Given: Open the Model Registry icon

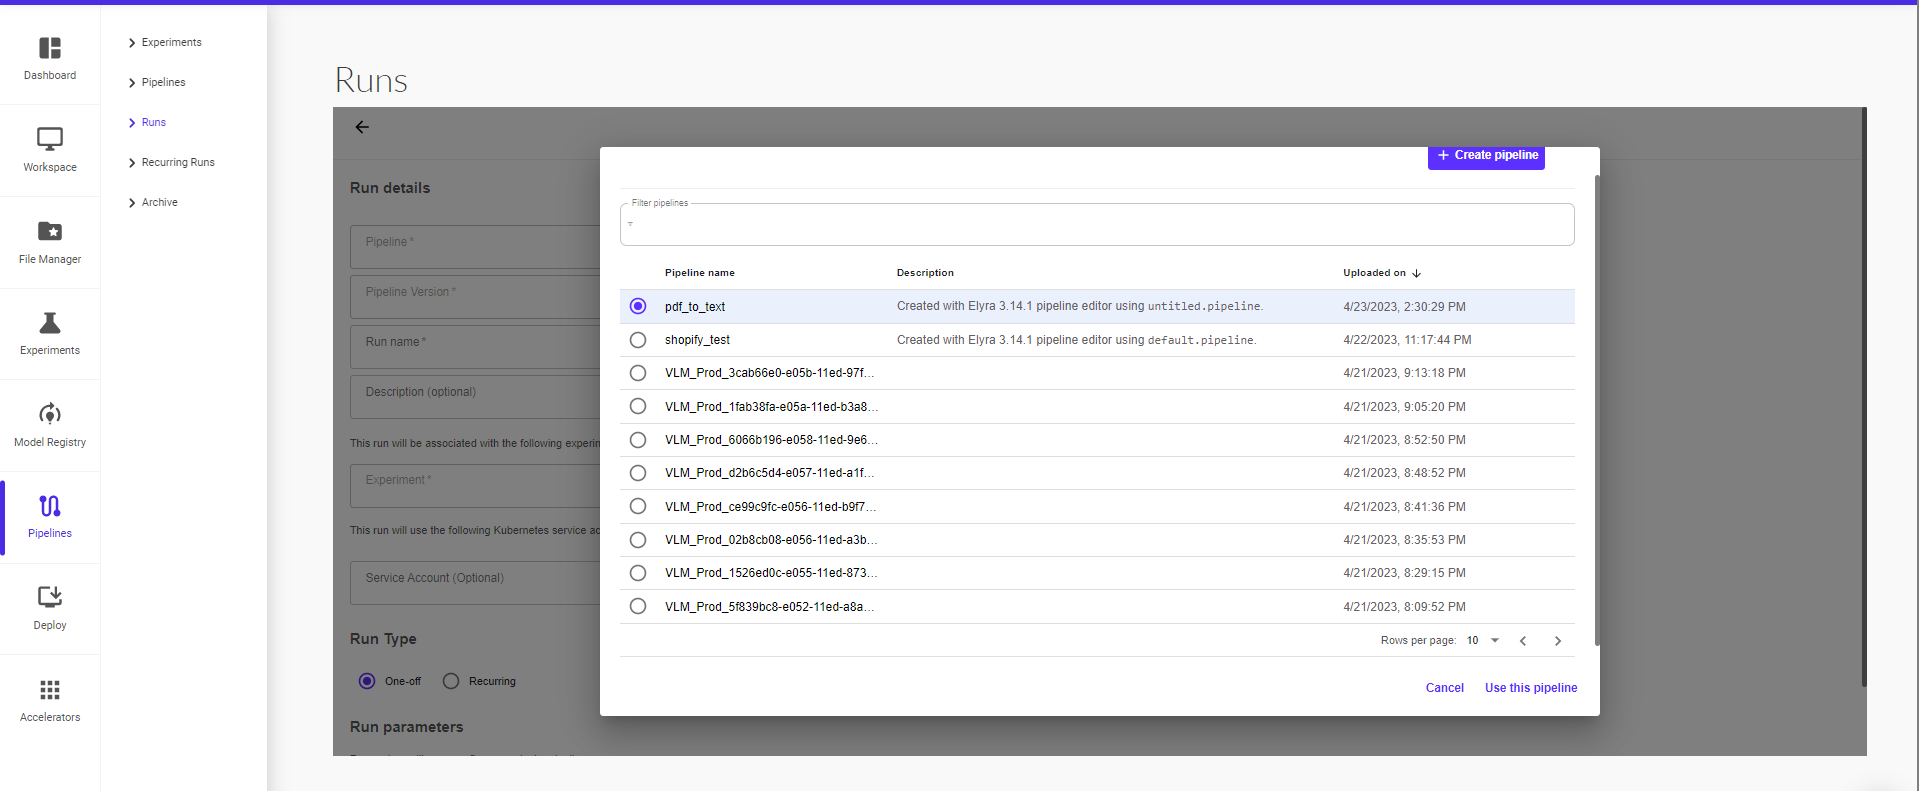Looking at the screenshot, I should (x=50, y=414).
